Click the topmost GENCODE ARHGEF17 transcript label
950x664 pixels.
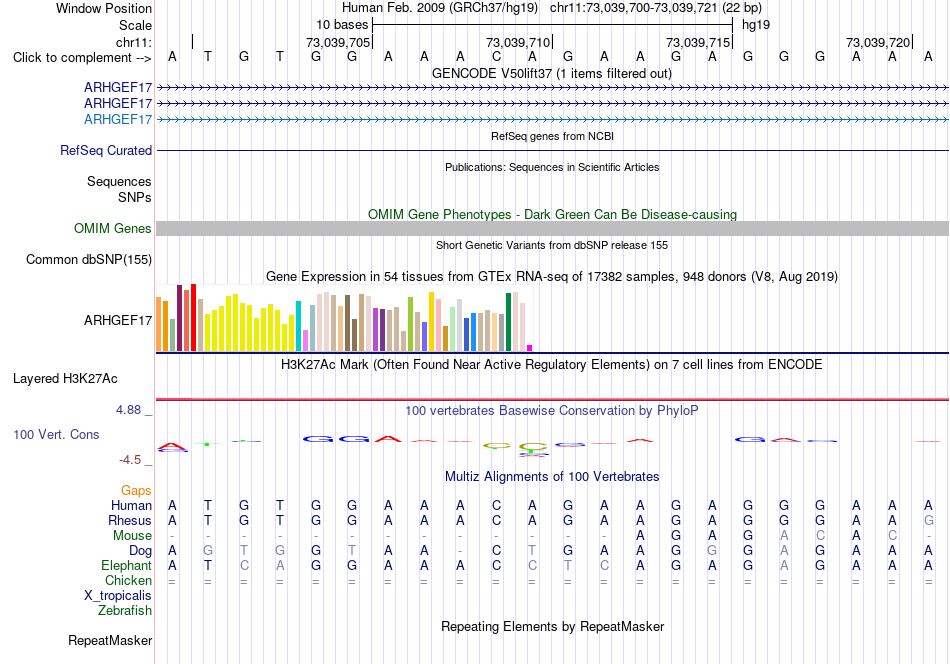point(118,87)
